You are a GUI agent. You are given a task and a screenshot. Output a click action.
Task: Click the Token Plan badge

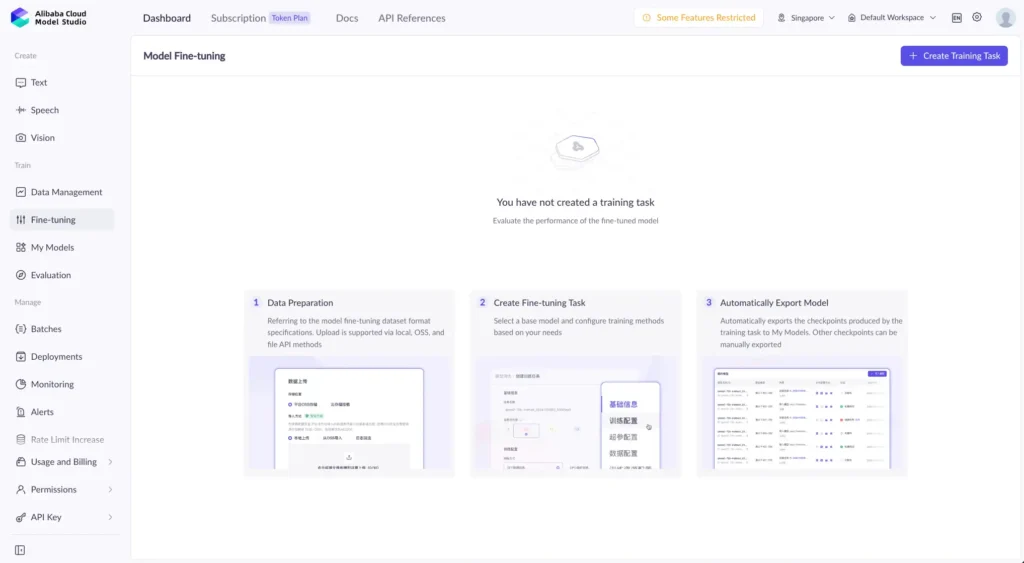(290, 18)
